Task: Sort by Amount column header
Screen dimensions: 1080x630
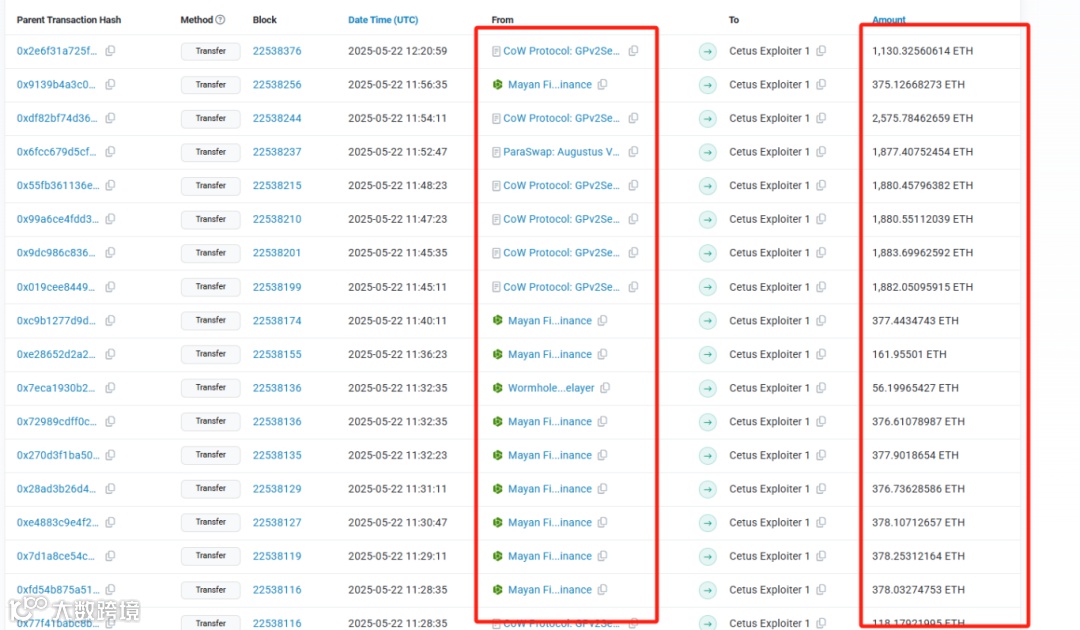Action: (889, 20)
